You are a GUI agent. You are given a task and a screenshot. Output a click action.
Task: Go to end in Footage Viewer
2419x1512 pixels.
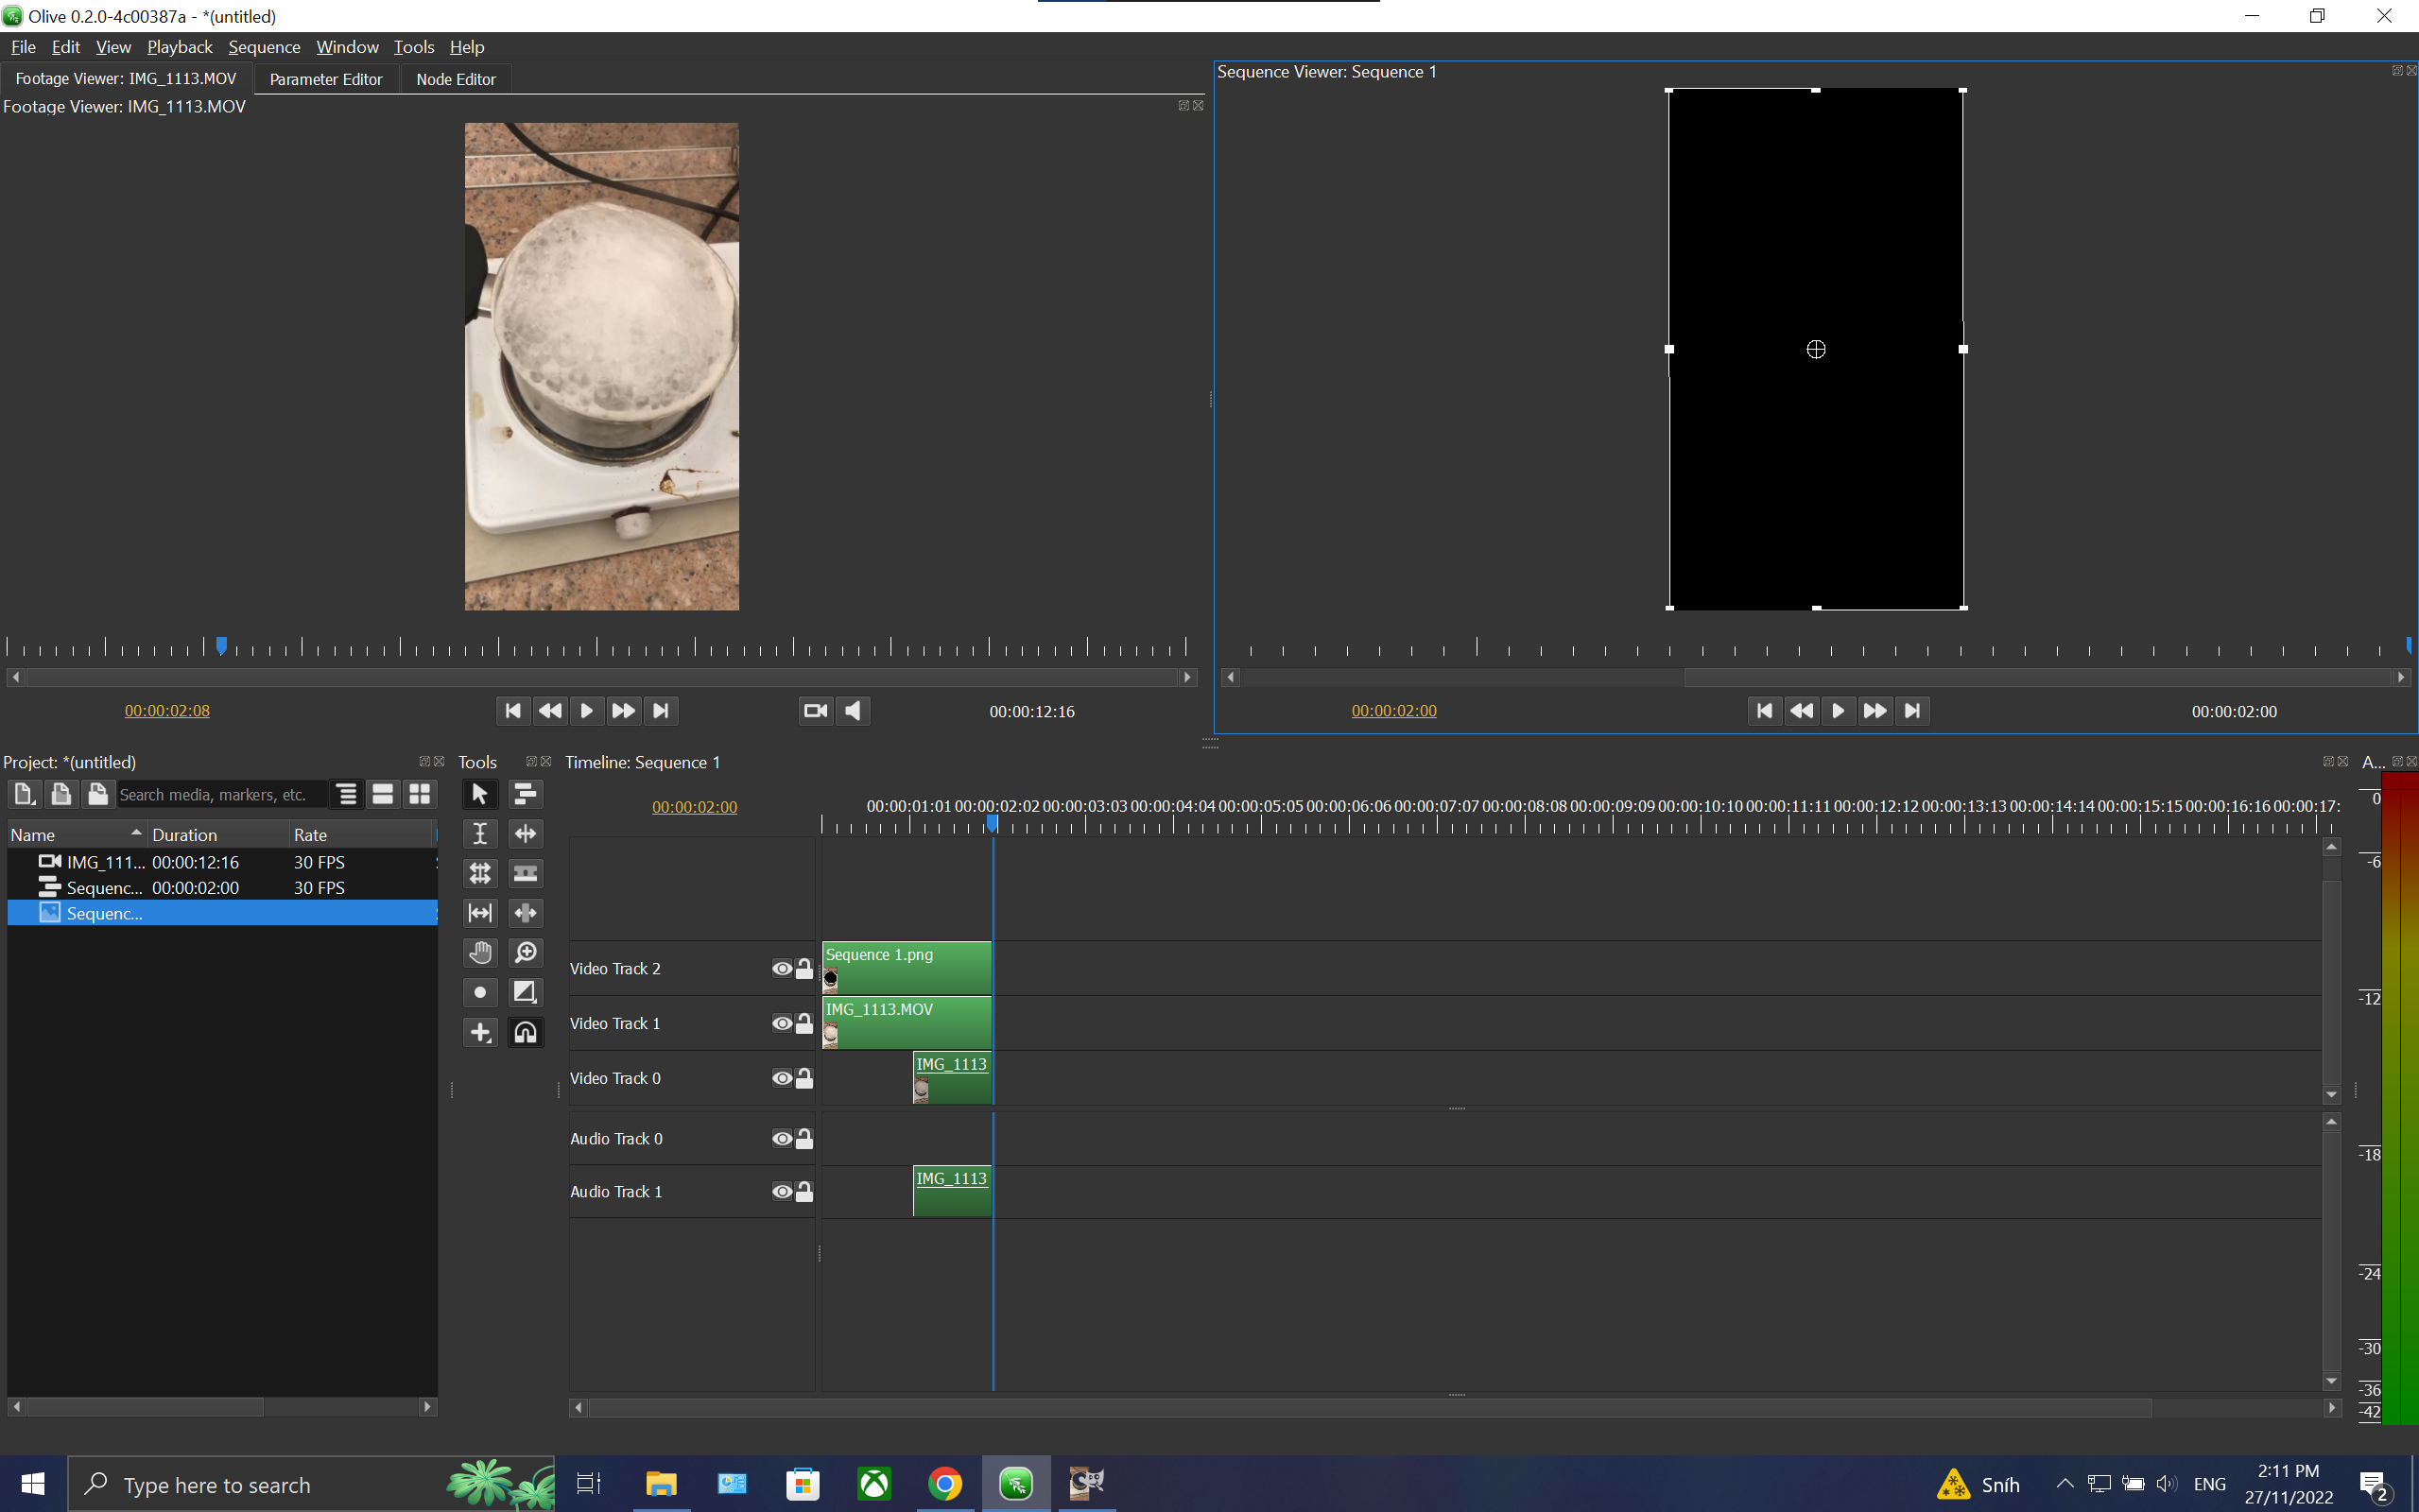(x=661, y=711)
